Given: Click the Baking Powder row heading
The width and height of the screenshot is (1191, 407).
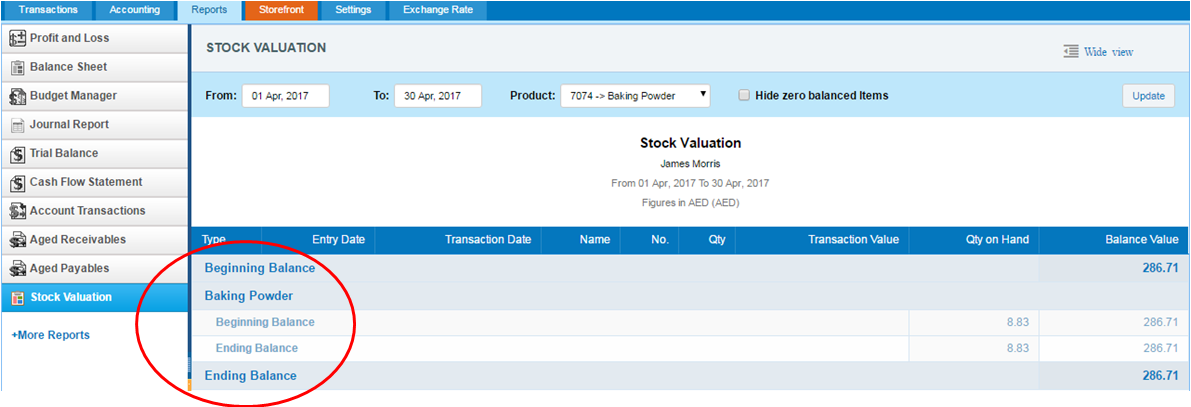Looking at the screenshot, I should coord(249,295).
